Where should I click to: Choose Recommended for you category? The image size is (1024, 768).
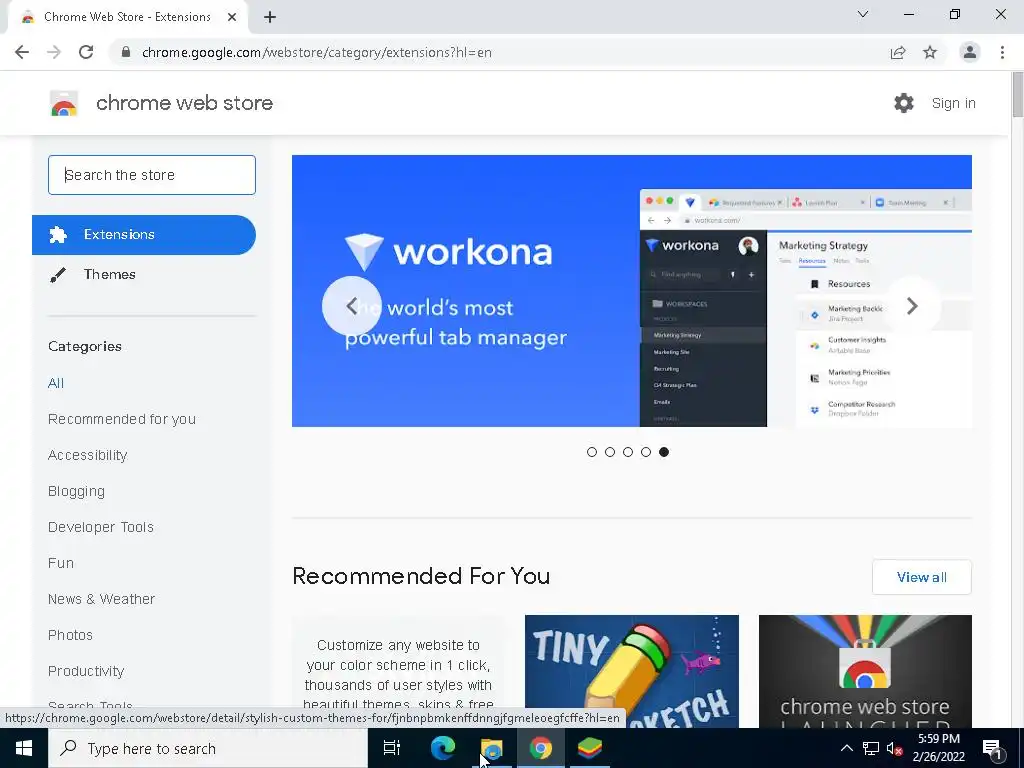pyautogui.click(x=121, y=419)
